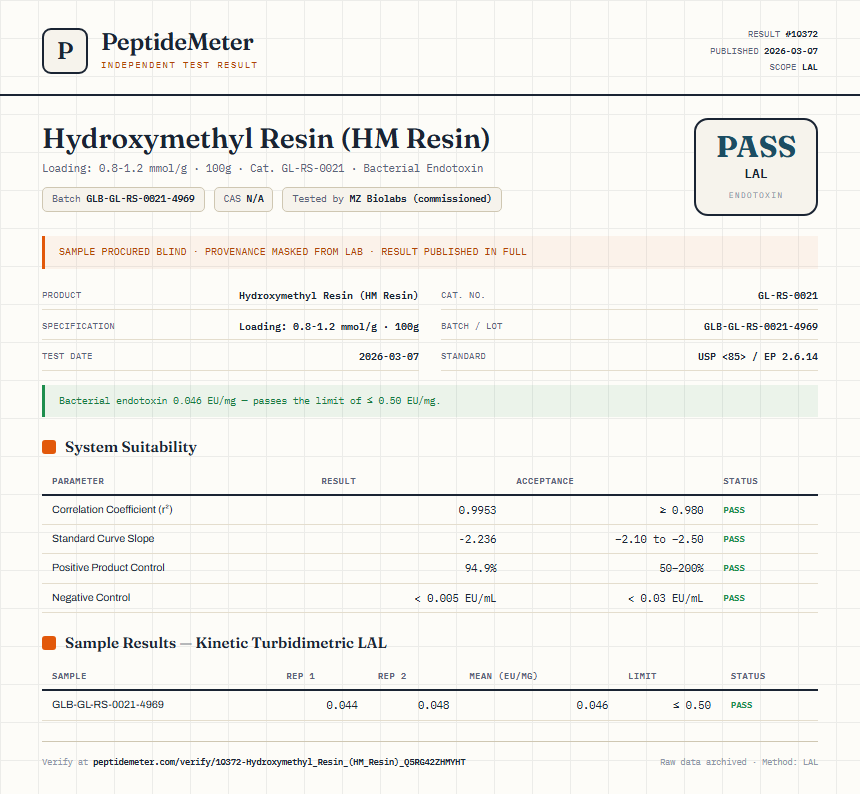Image resolution: width=860 pixels, height=794 pixels.
Task: Click the Tested by MZ Biolabs chip
Action: click(392, 199)
